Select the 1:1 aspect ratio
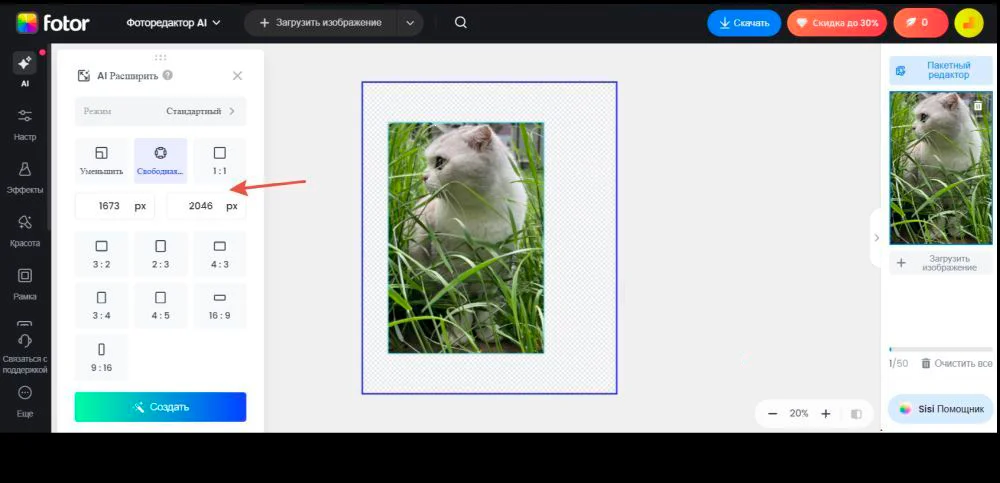1000x483 pixels. (220, 161)
